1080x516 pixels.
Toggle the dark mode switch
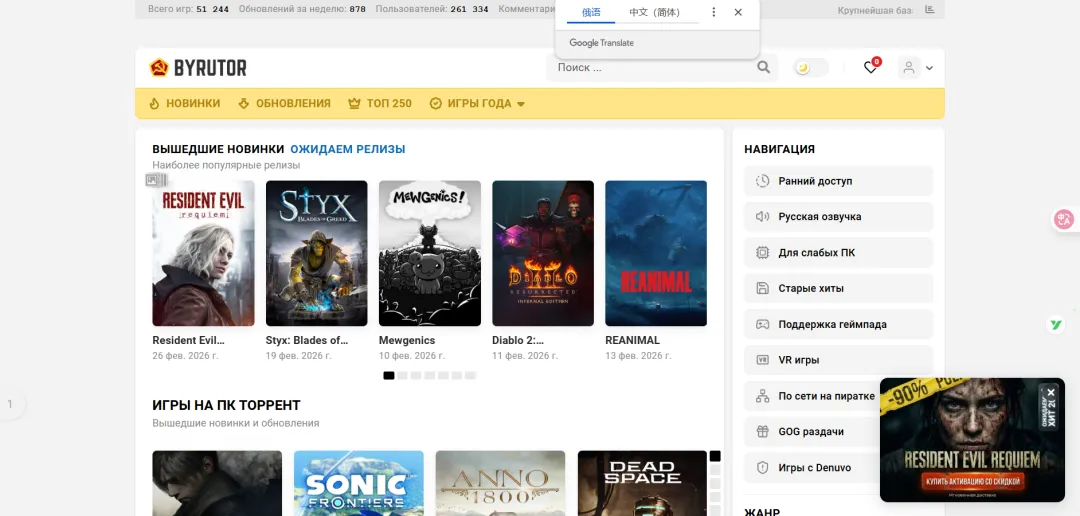pyautogui.click(x=811, y=68)
